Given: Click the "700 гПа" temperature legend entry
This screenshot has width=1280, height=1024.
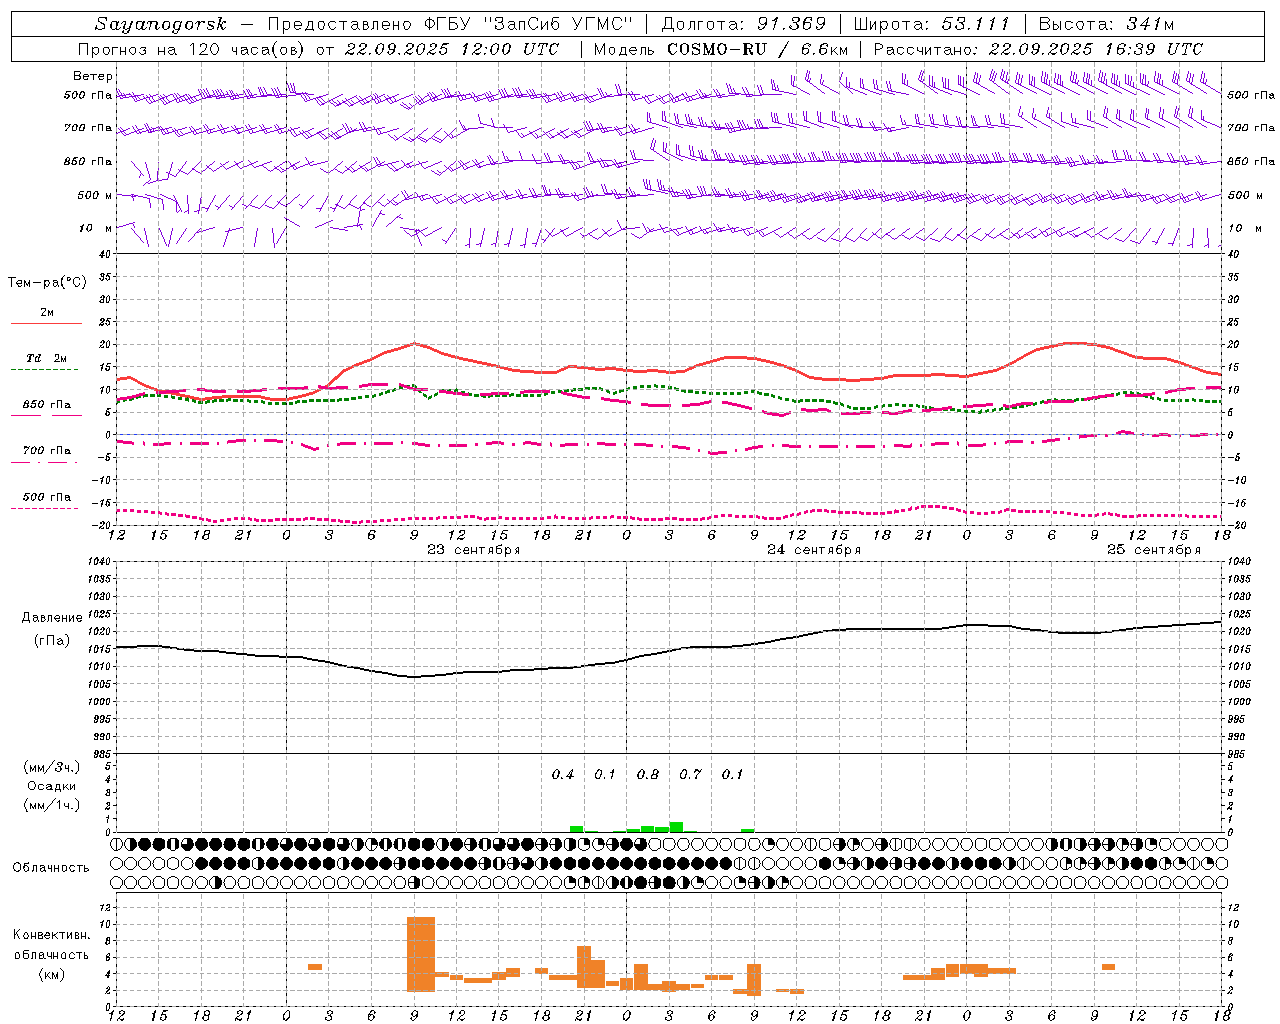Looking at the screenshot, I should [x=47, y=451].
